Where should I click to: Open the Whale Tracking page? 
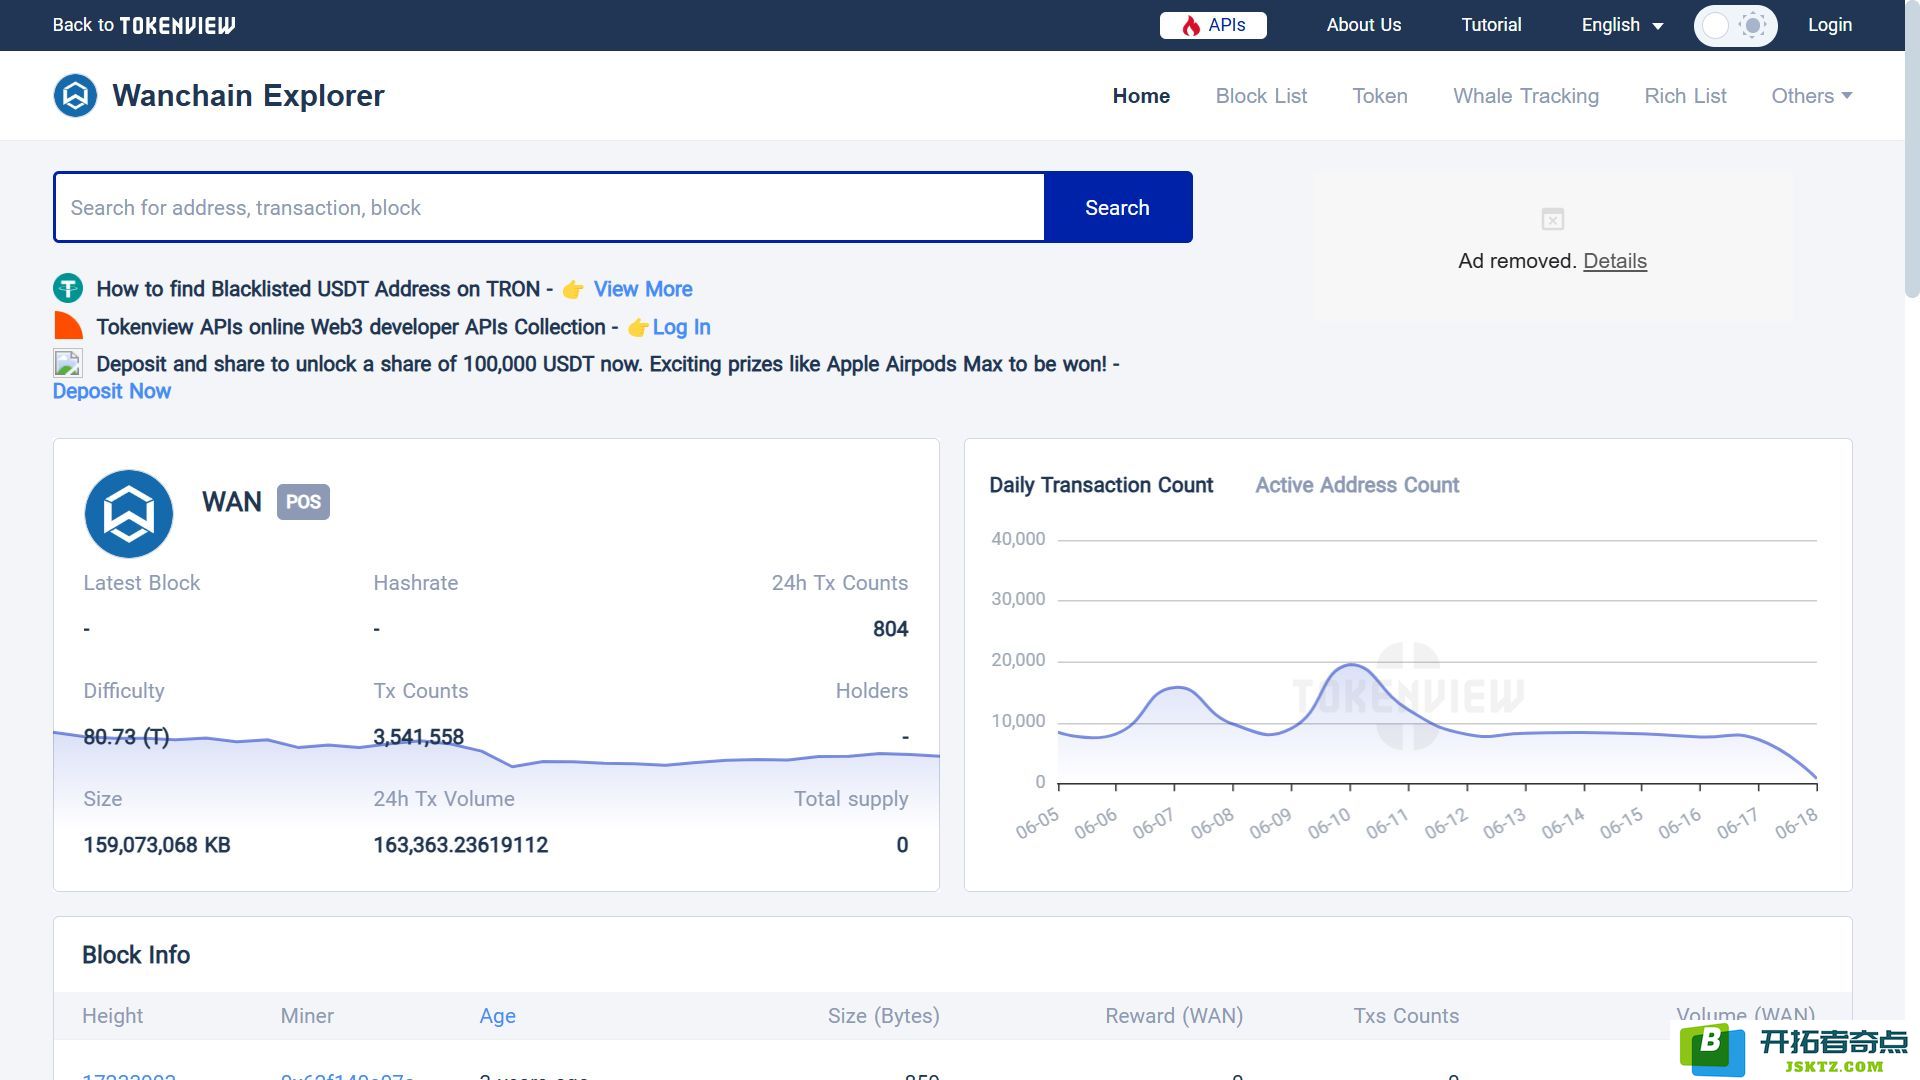(x=1526, y=96)
